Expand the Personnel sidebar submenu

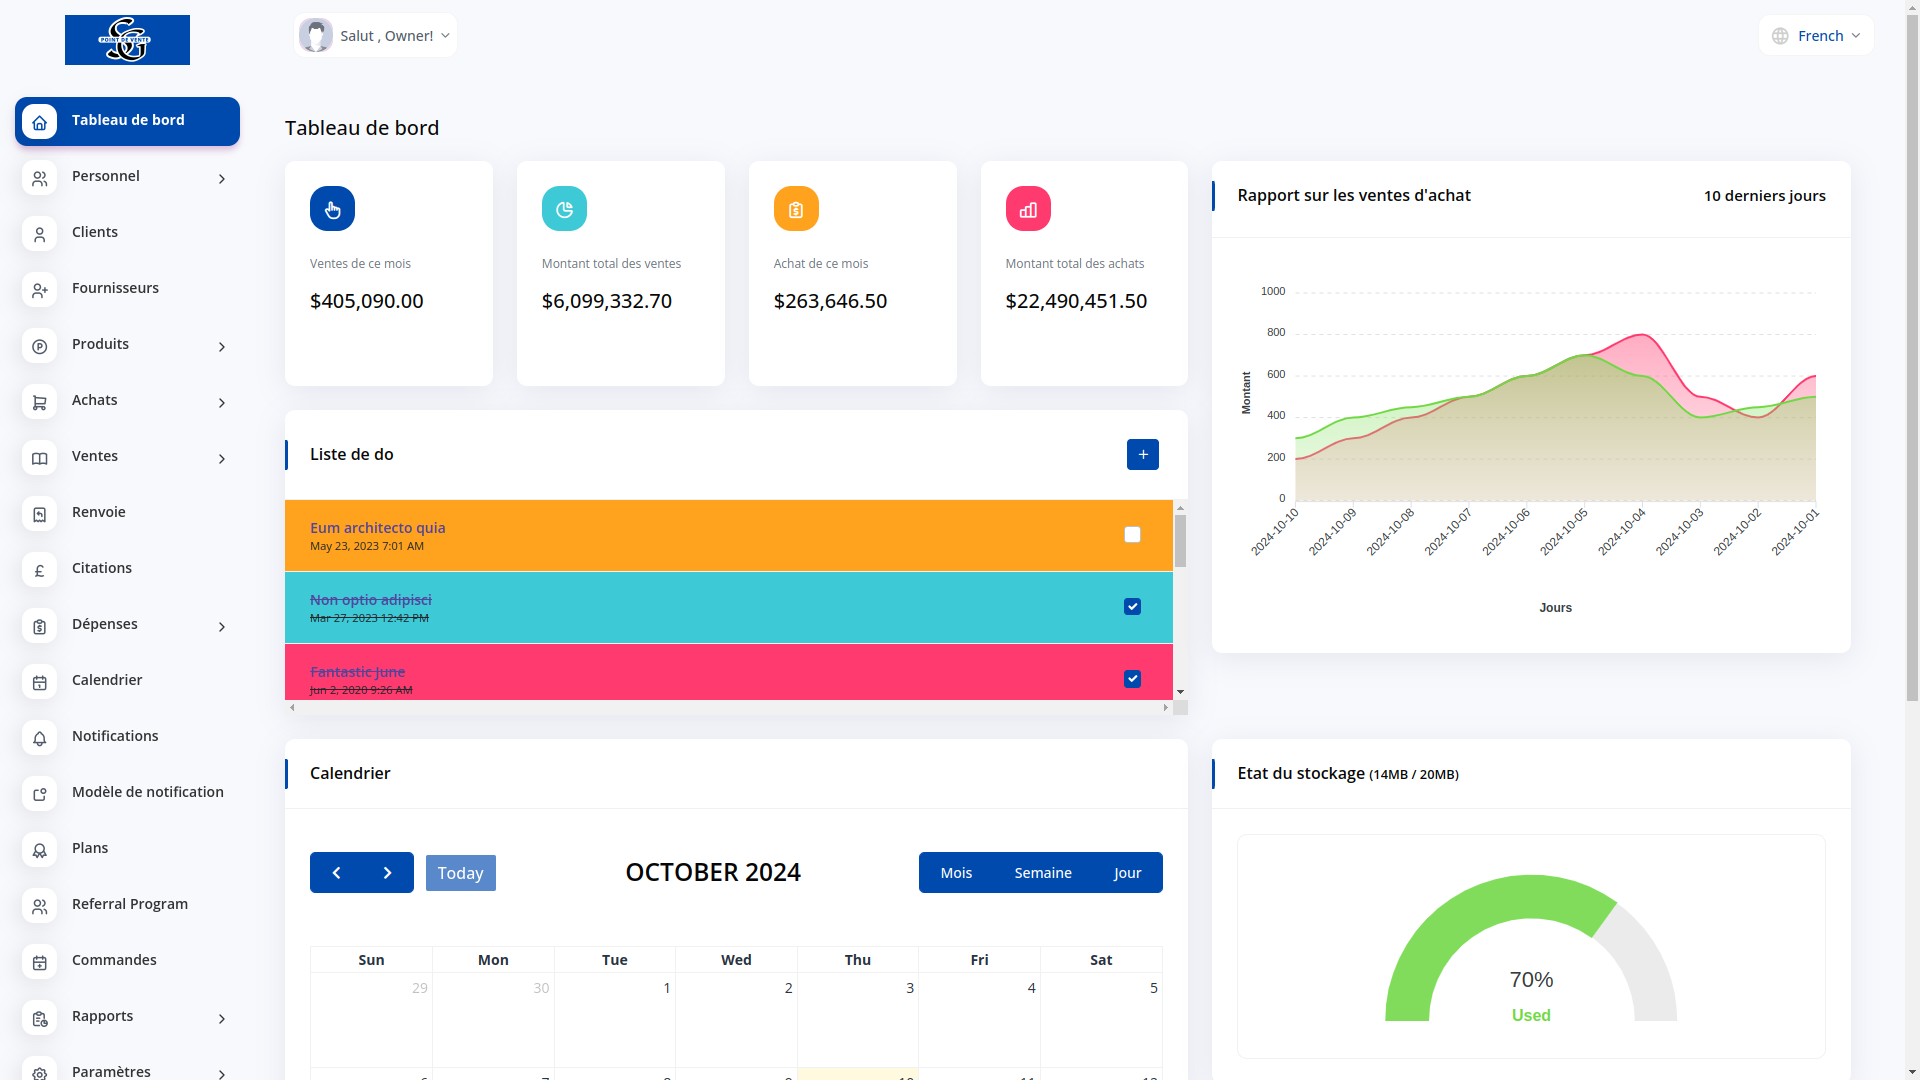click(222, 179)
